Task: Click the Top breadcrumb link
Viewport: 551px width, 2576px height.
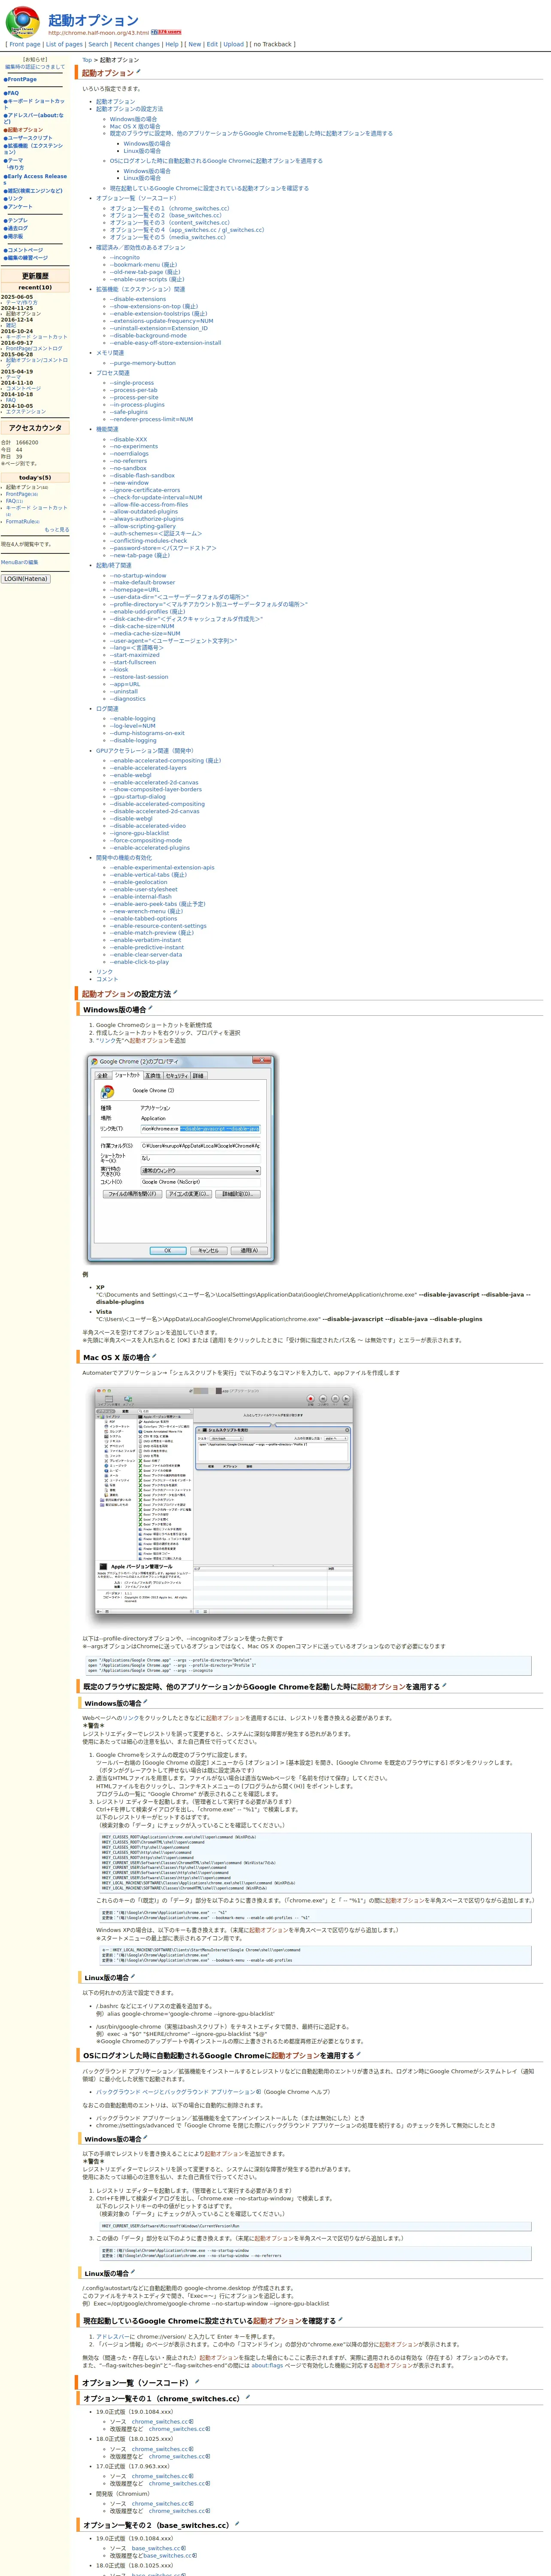Action: pyautogui.click(x=87, y=60)
